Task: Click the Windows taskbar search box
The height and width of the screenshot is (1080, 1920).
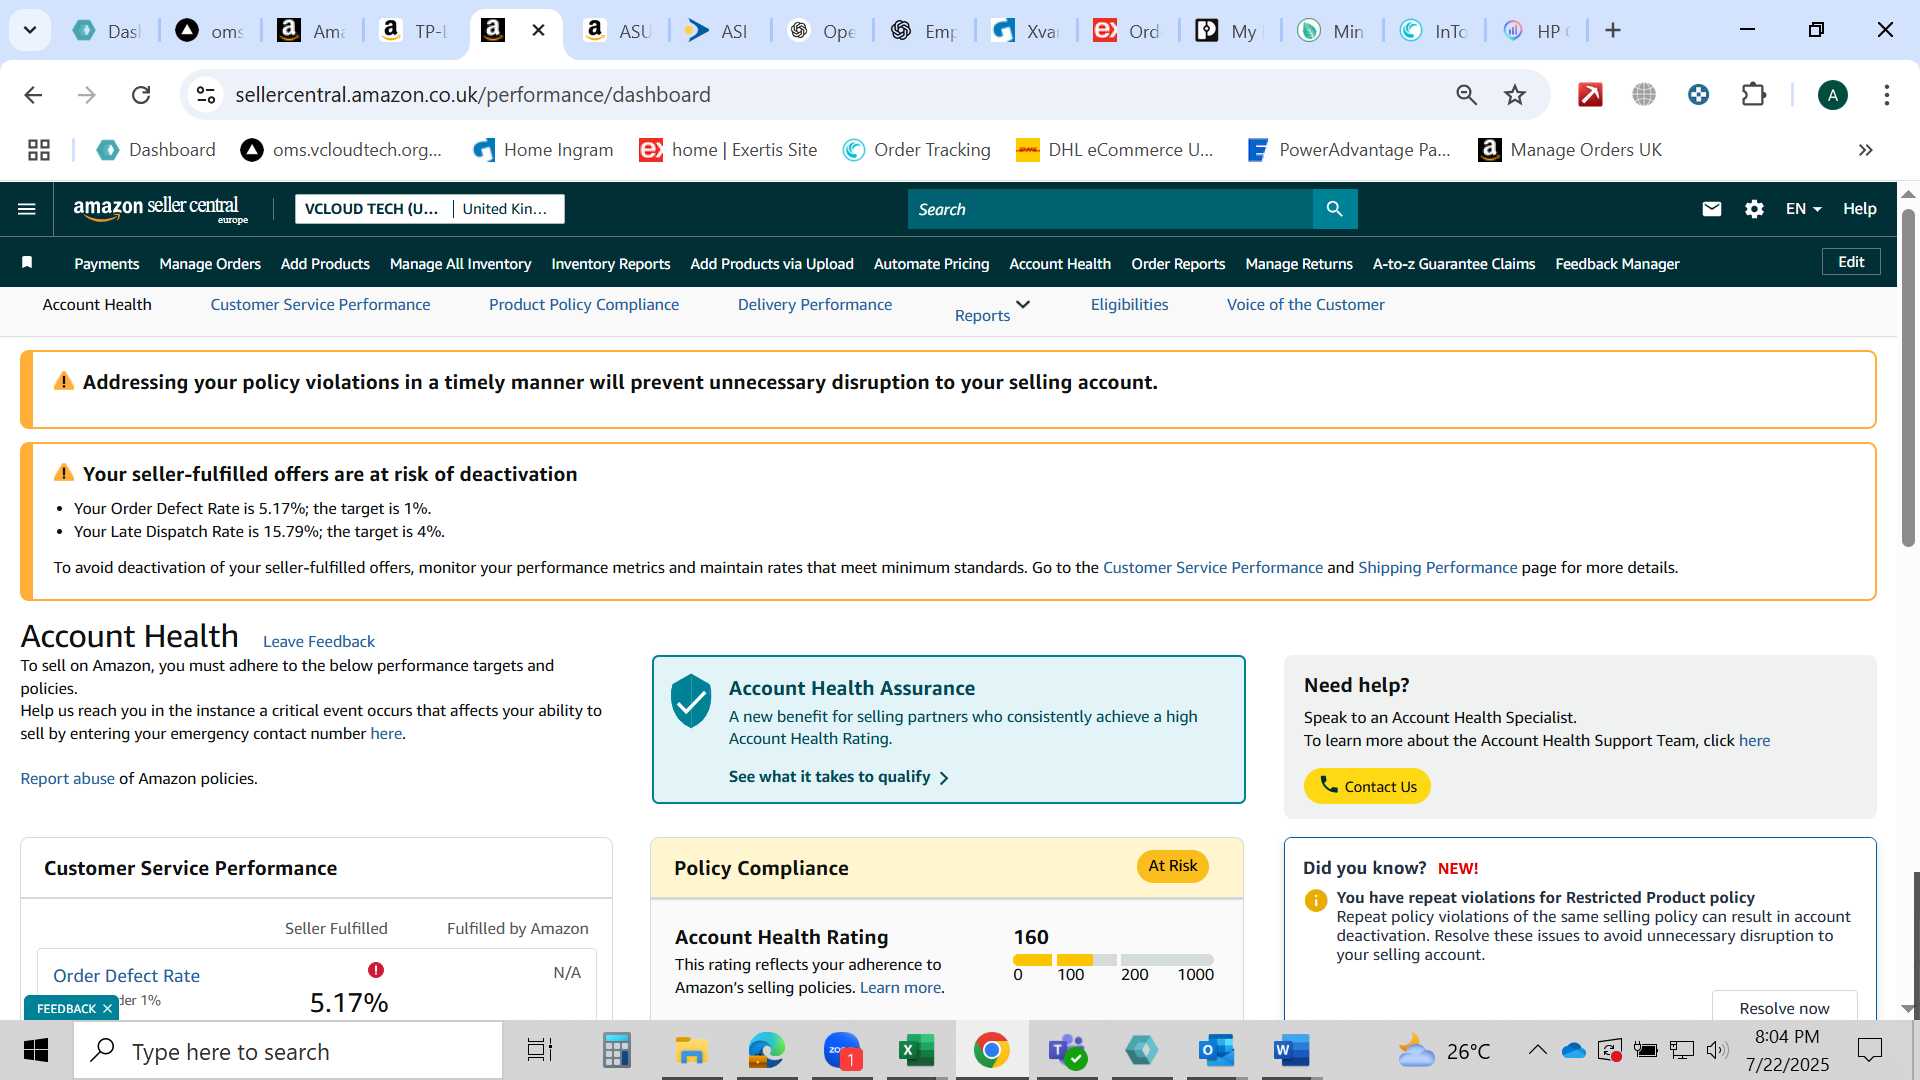Action: [288, 1051]
